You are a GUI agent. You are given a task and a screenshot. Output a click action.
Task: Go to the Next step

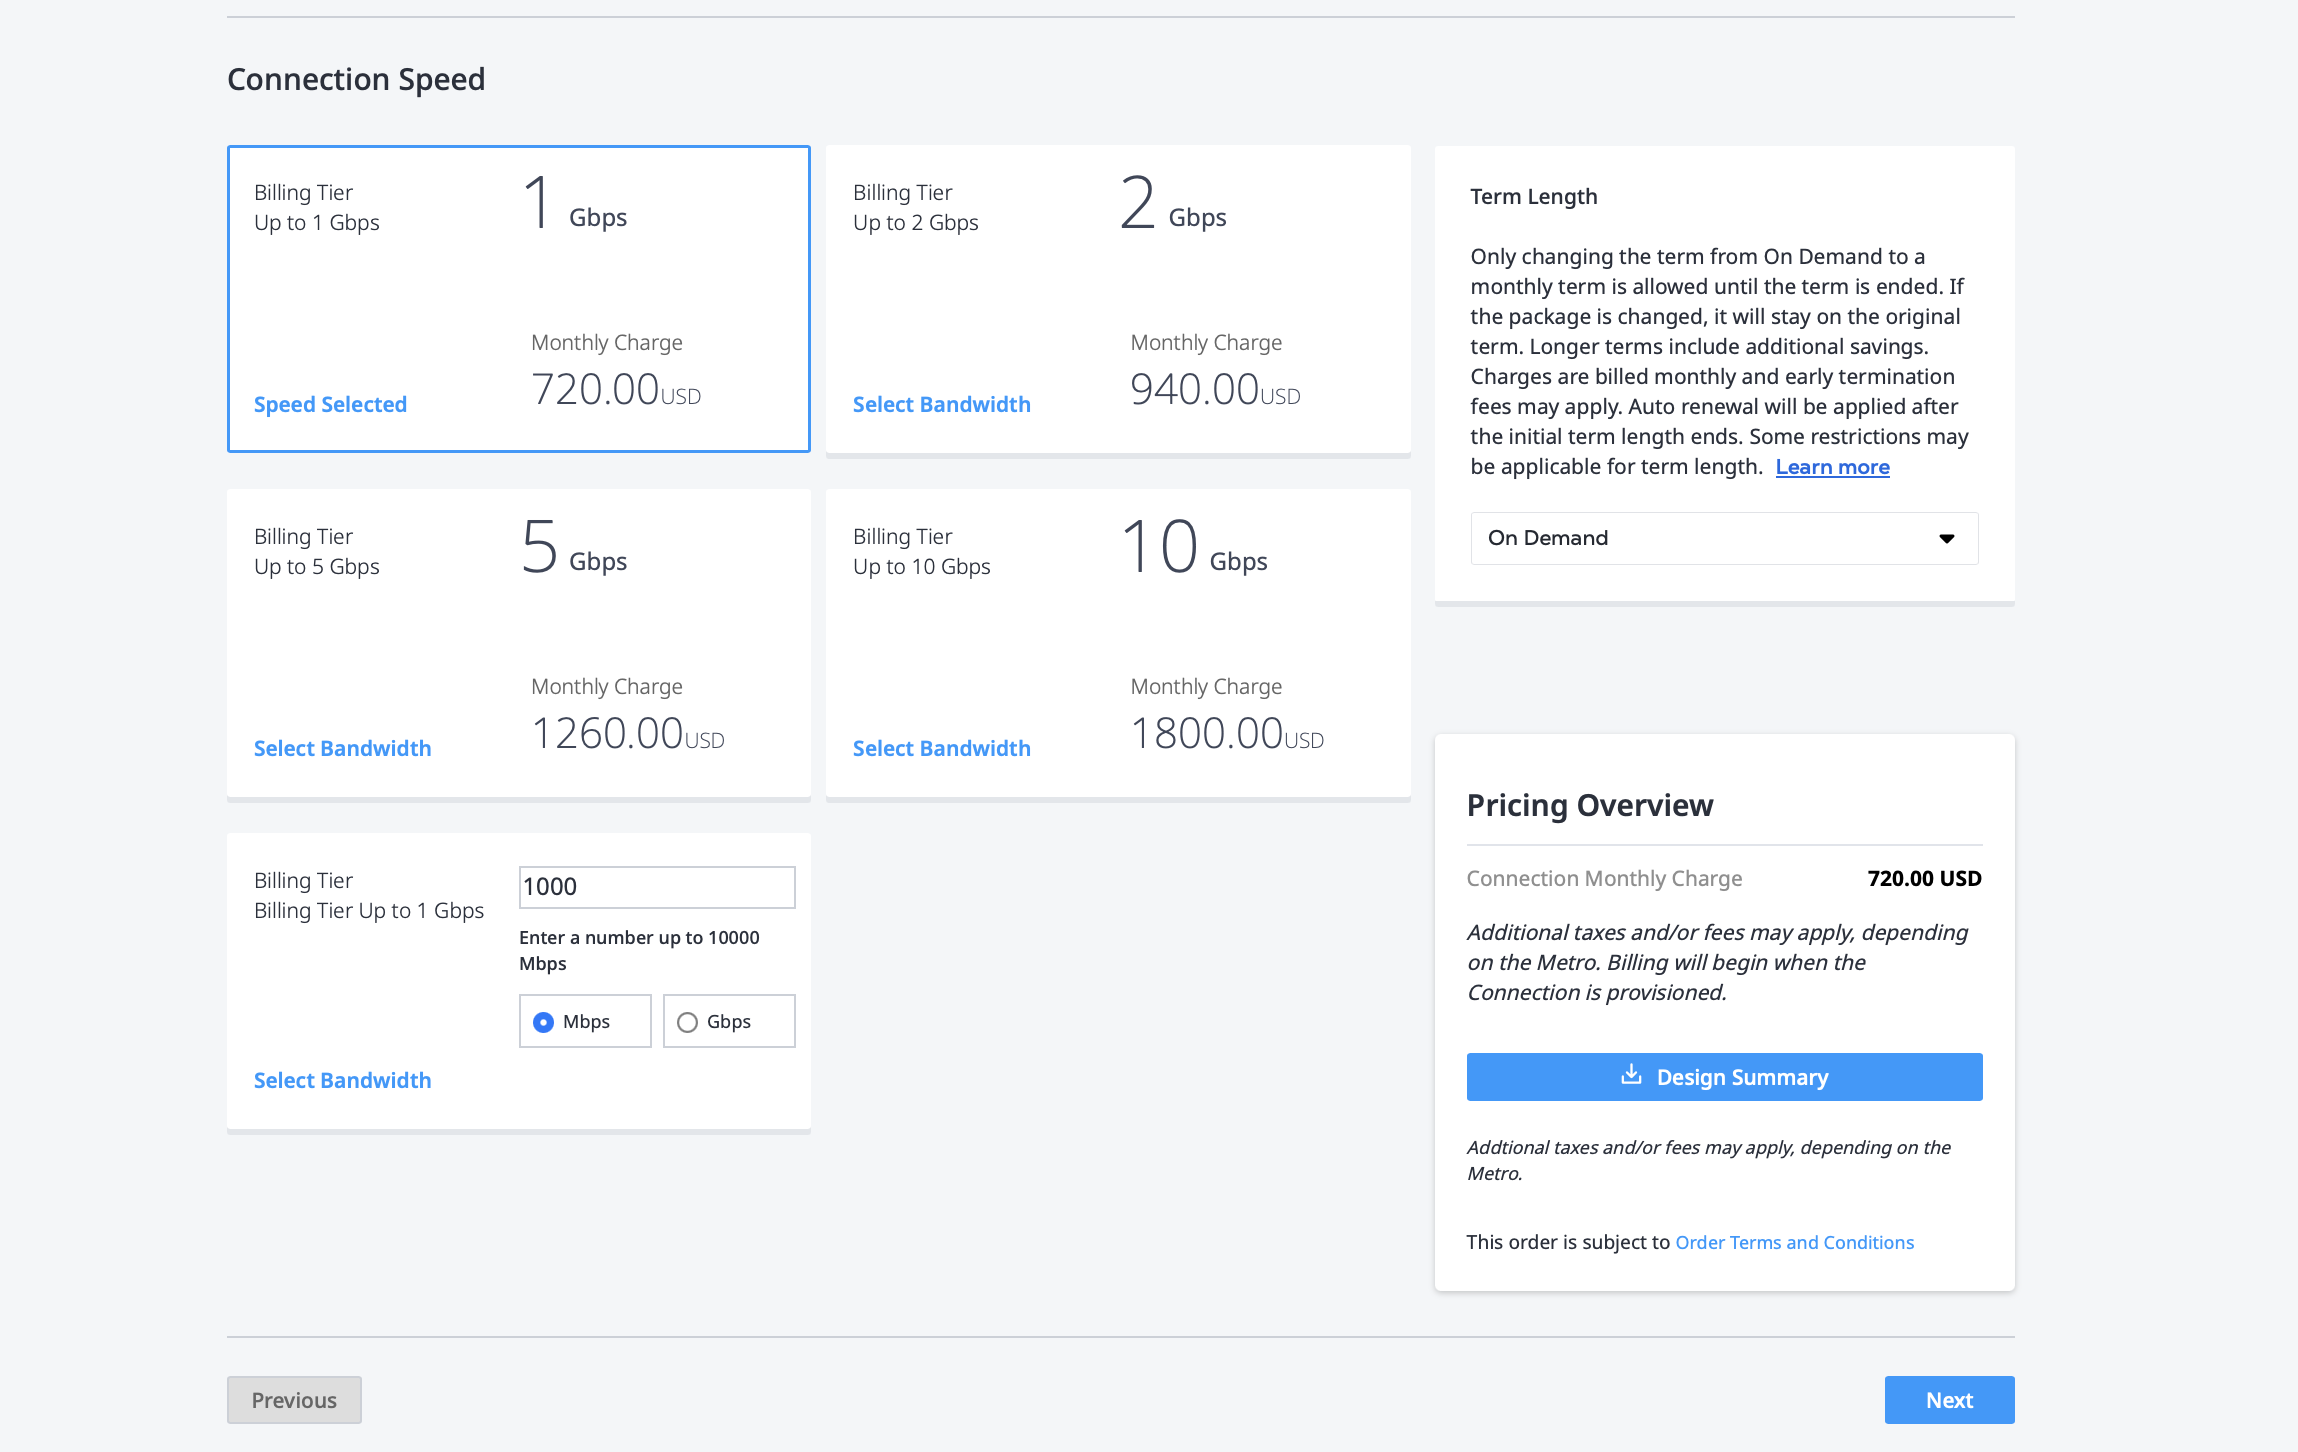point(1949,1400)
